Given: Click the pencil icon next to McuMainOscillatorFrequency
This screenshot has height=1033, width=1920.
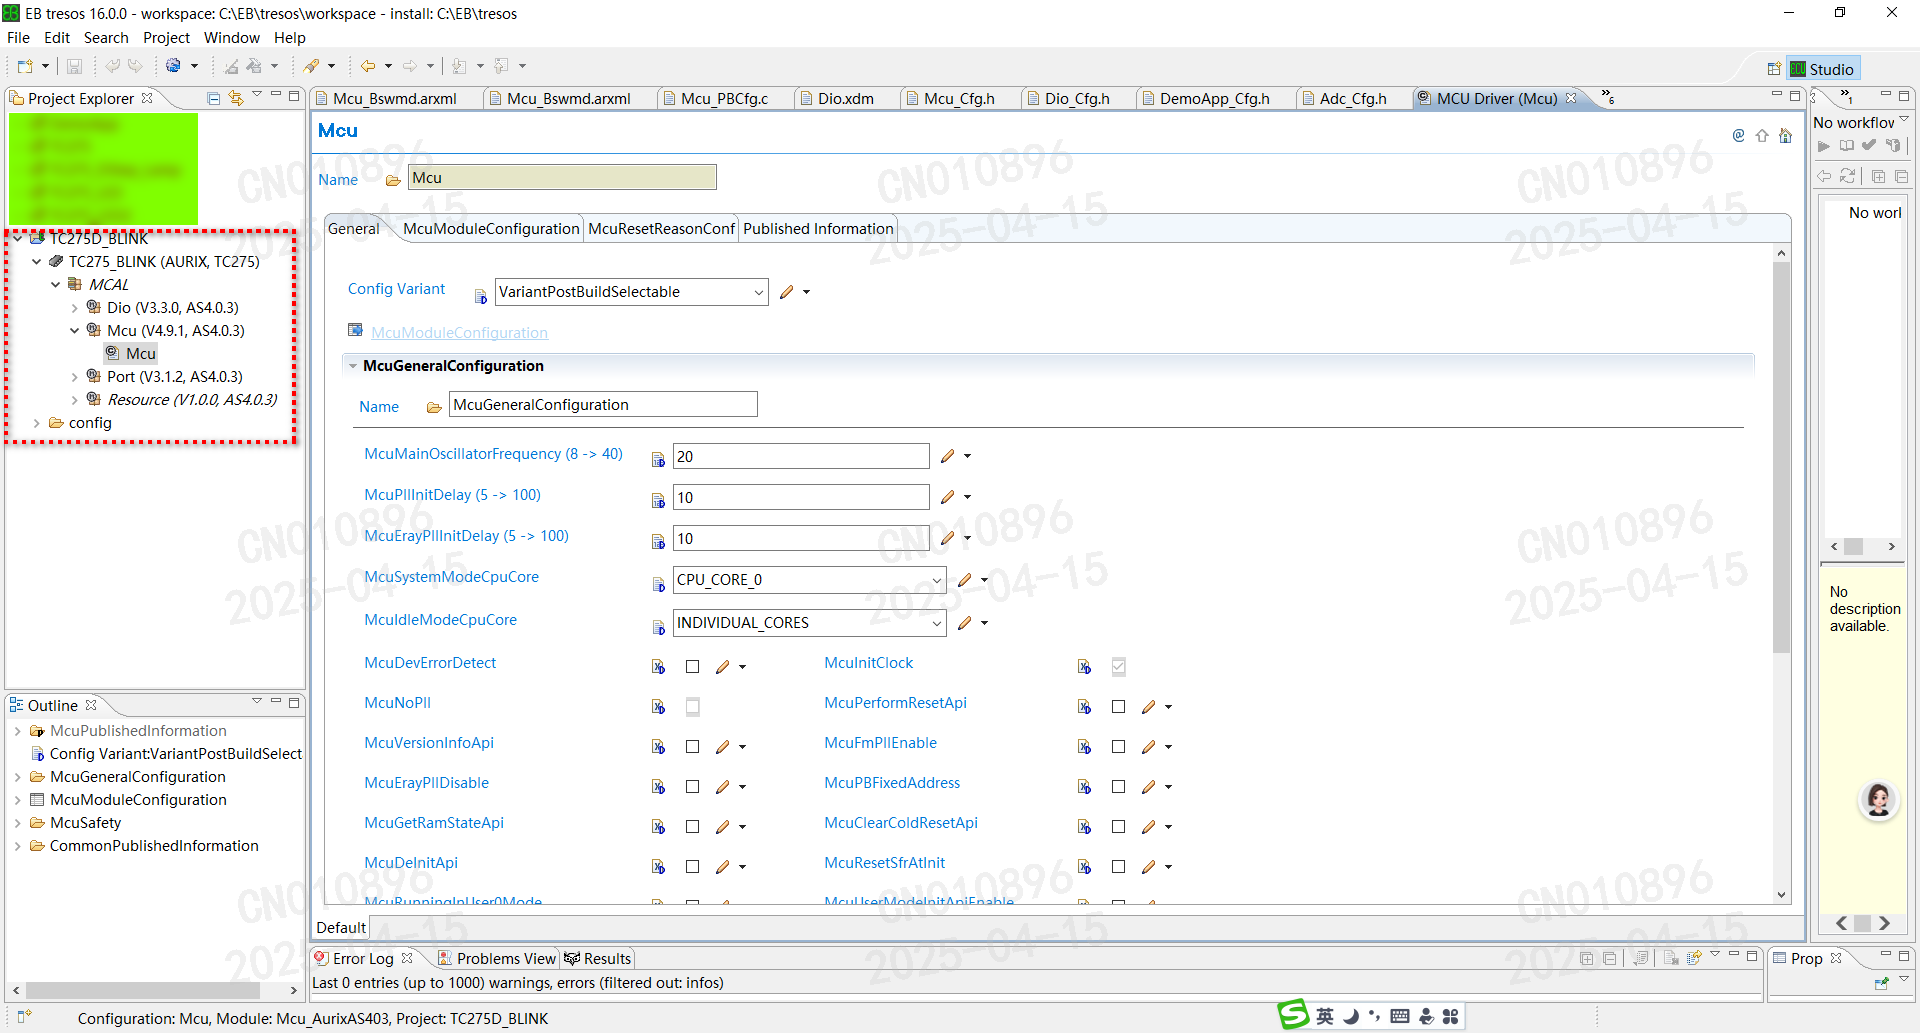Looking at the screenshot, I should 948,456.
